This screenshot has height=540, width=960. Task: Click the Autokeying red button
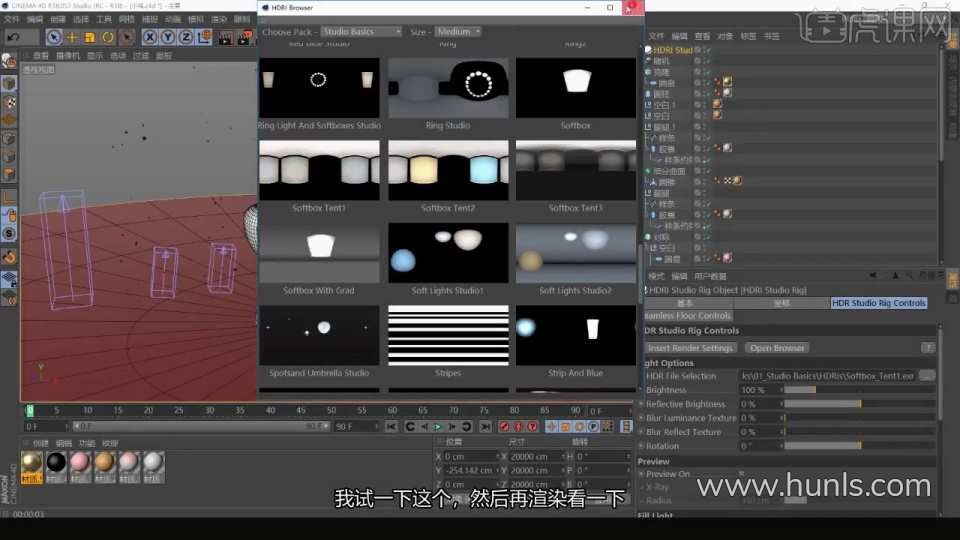519,427
